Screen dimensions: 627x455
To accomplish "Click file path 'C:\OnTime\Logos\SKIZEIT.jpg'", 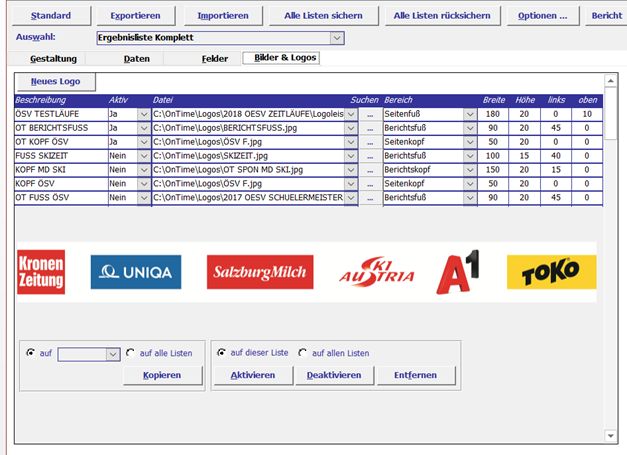I will (210, 156).
